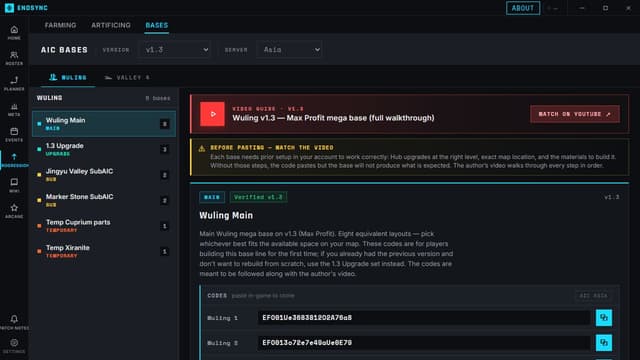Switch to the Artificing tab
Image resolution: width=640 pixels, height=360 pixels.
pyautogui.click(x=111, y=25)
